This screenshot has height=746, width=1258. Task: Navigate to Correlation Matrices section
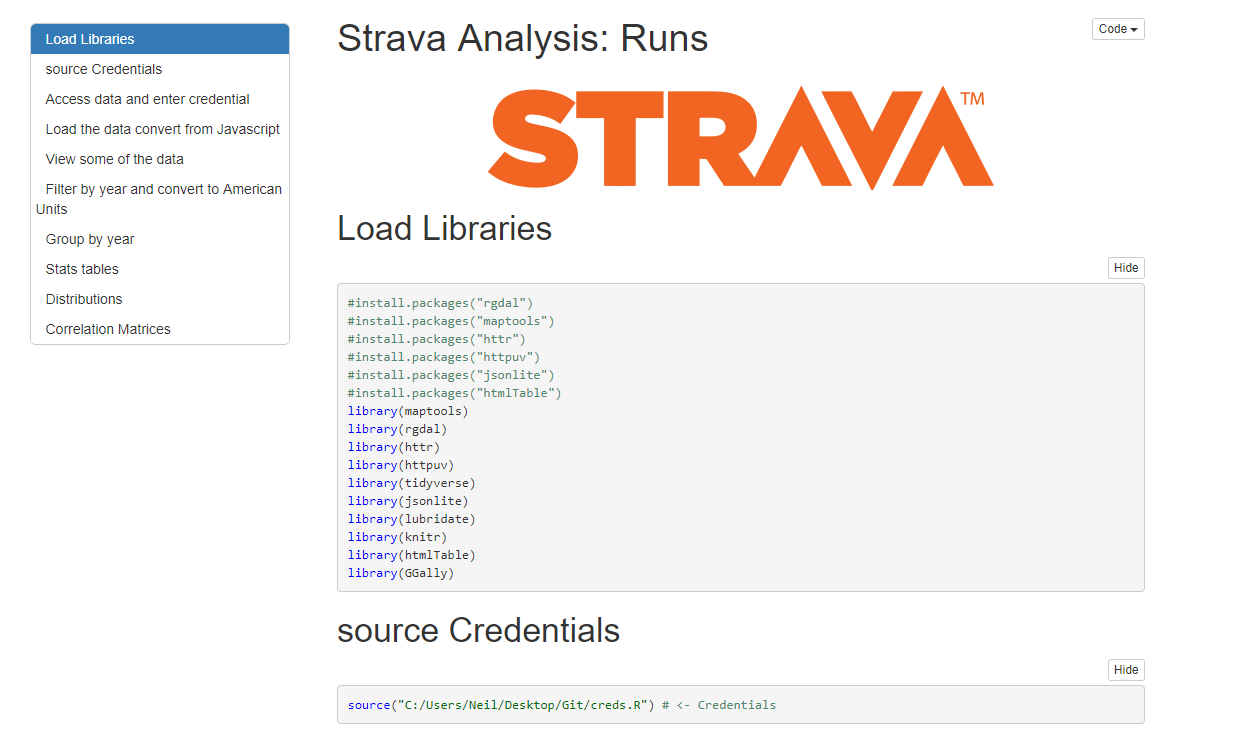[160, 329]
